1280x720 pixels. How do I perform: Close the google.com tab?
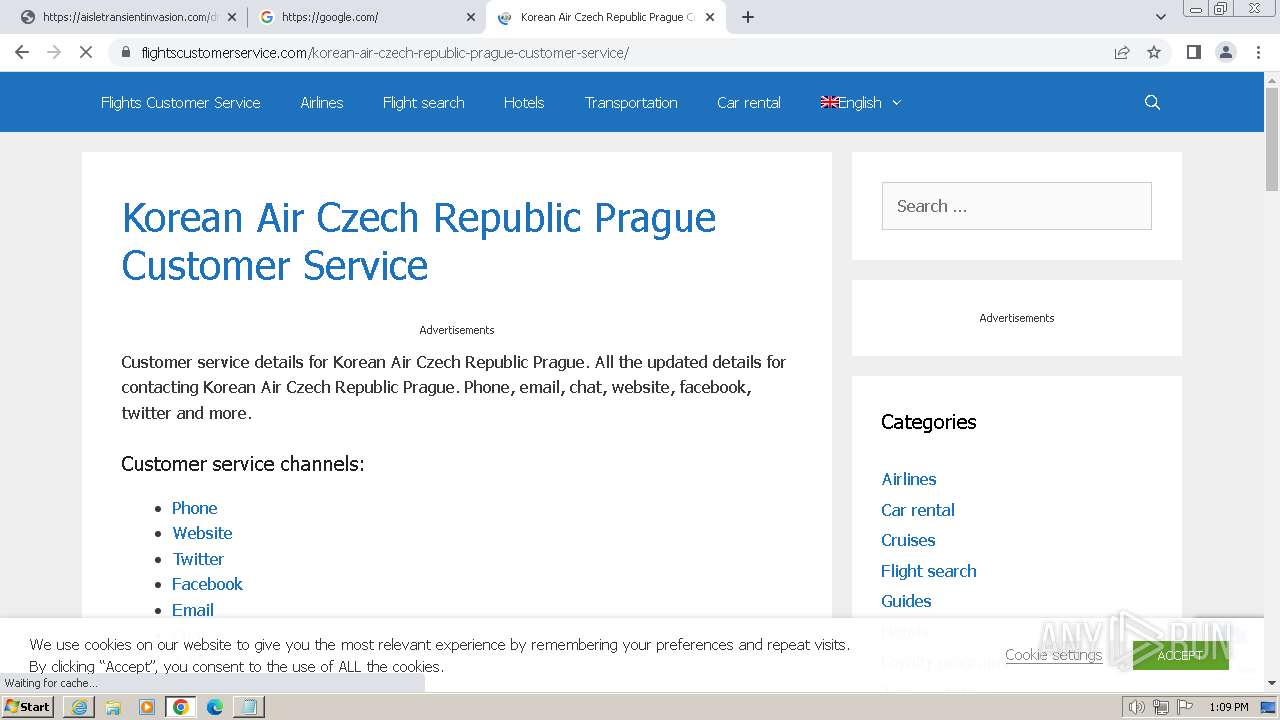471,17
